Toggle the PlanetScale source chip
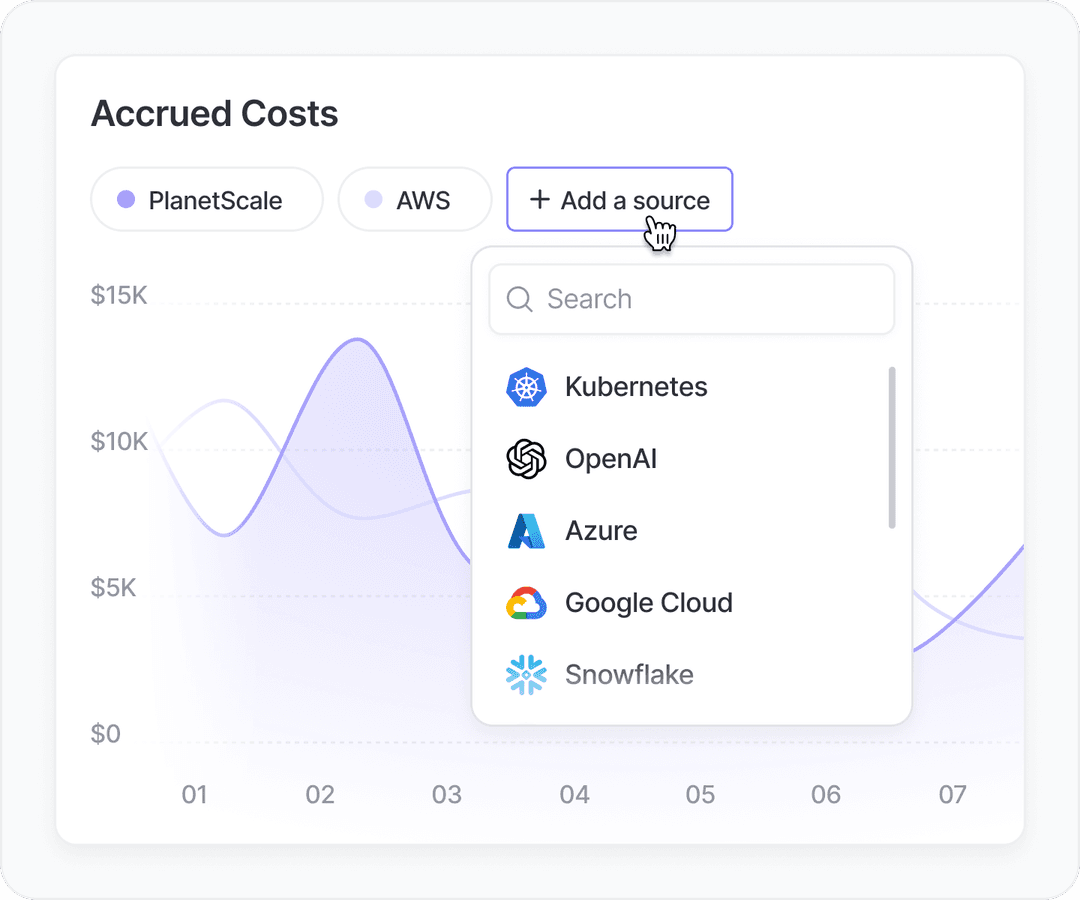1080x900 pixels. coord(207,200)
